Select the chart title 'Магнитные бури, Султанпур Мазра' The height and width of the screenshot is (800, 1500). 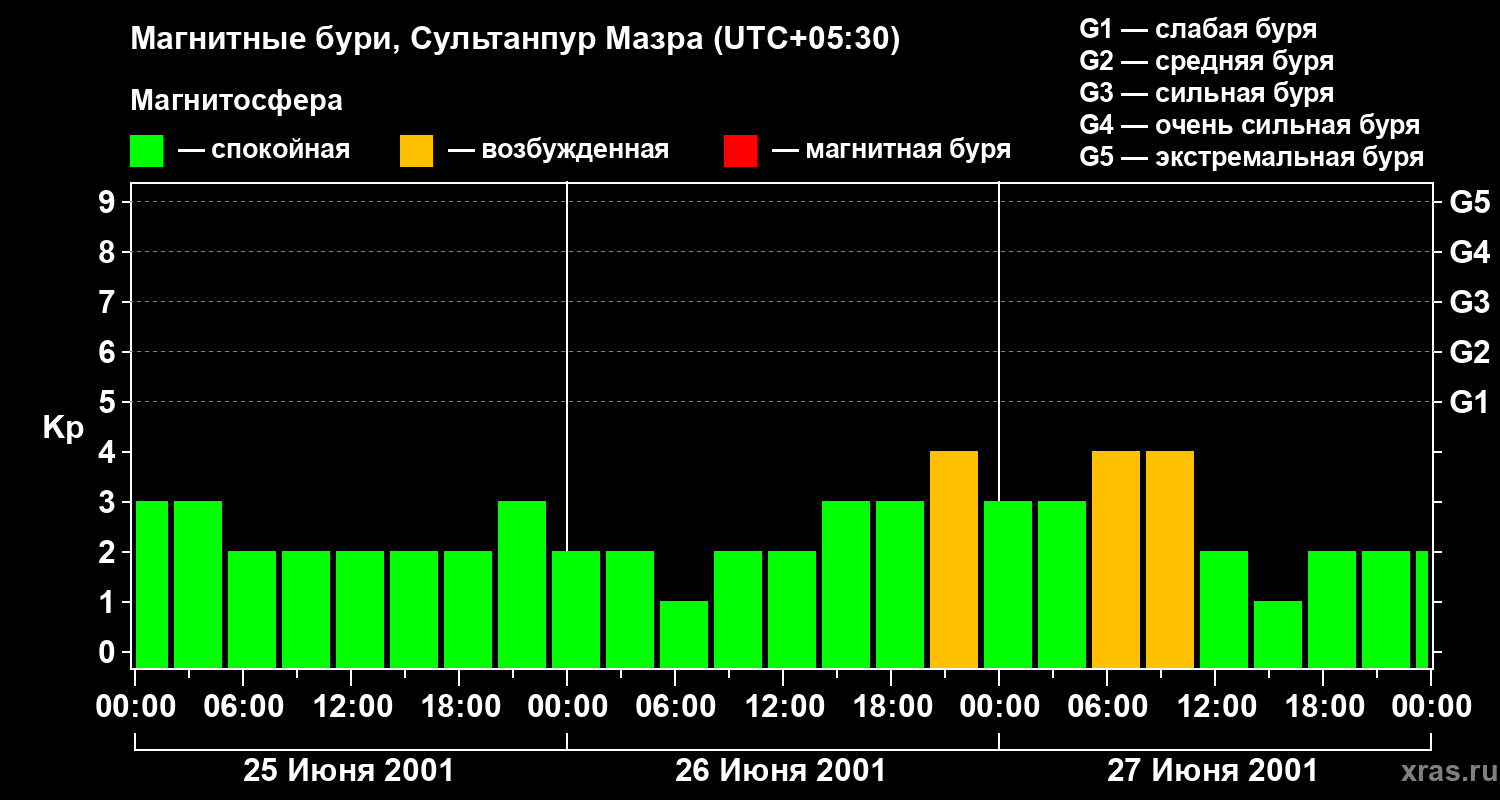point(416,39)
